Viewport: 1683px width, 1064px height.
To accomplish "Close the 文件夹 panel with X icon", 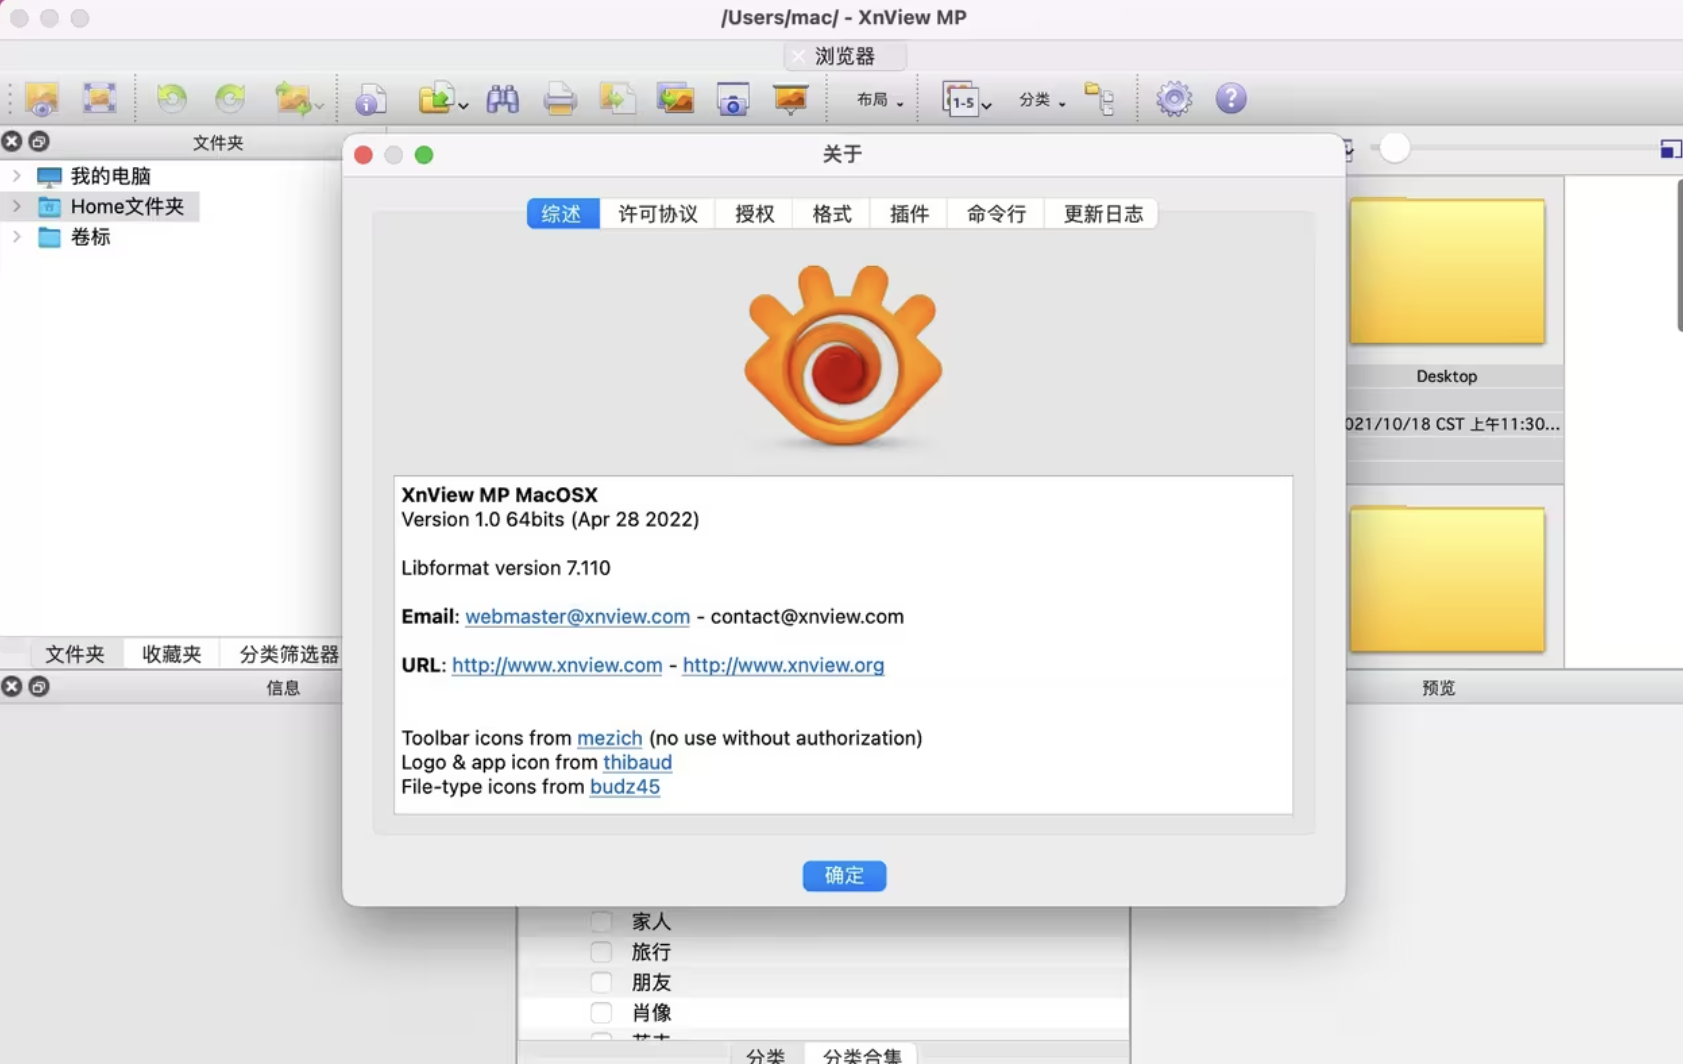I will pyautogui.click(x=12, y=141).
